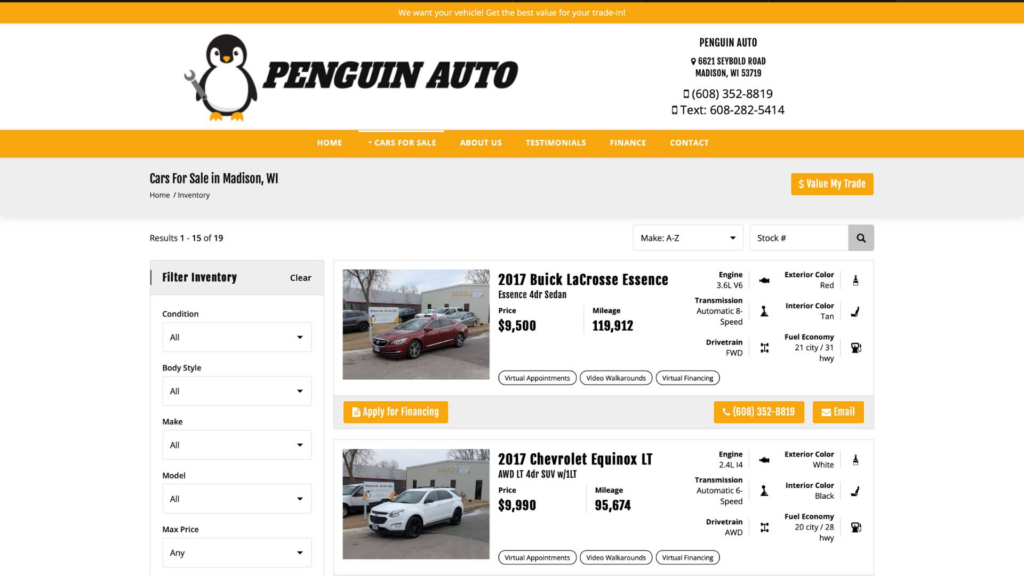Image resolution: width=1024 pixels, height=576 pixels.
Task: Click engine icon on Buick LaCrosse listing
Action: (764, 280)
